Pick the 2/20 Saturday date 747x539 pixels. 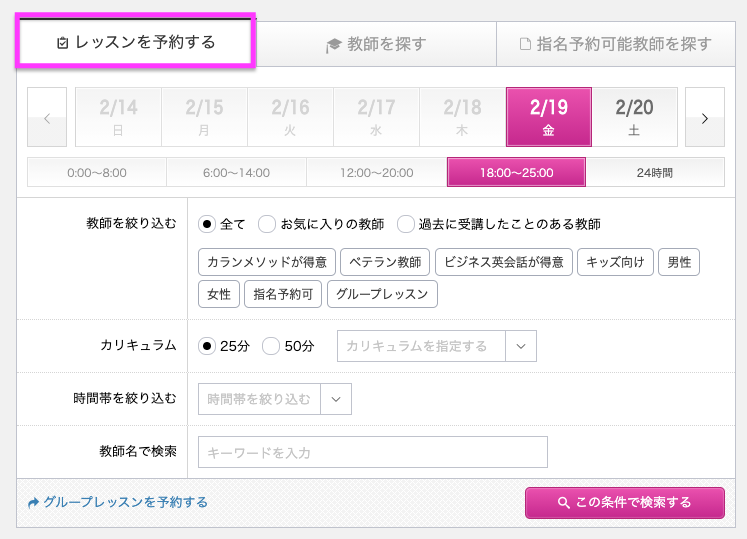[634, 117]
